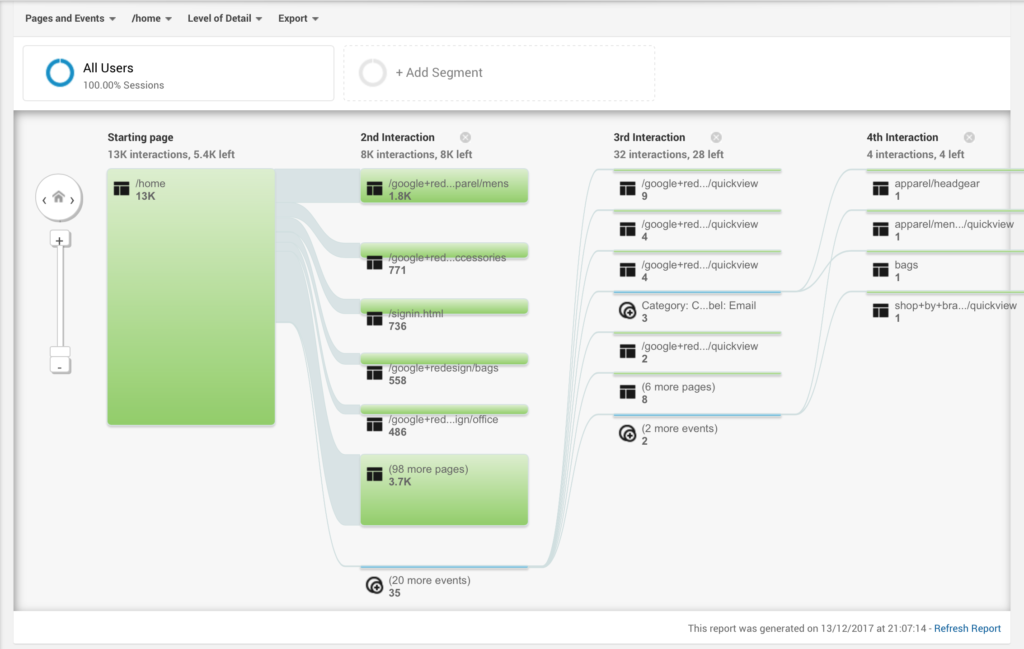
Task: Remove the 2nd Interaction column
Action: 465,137
